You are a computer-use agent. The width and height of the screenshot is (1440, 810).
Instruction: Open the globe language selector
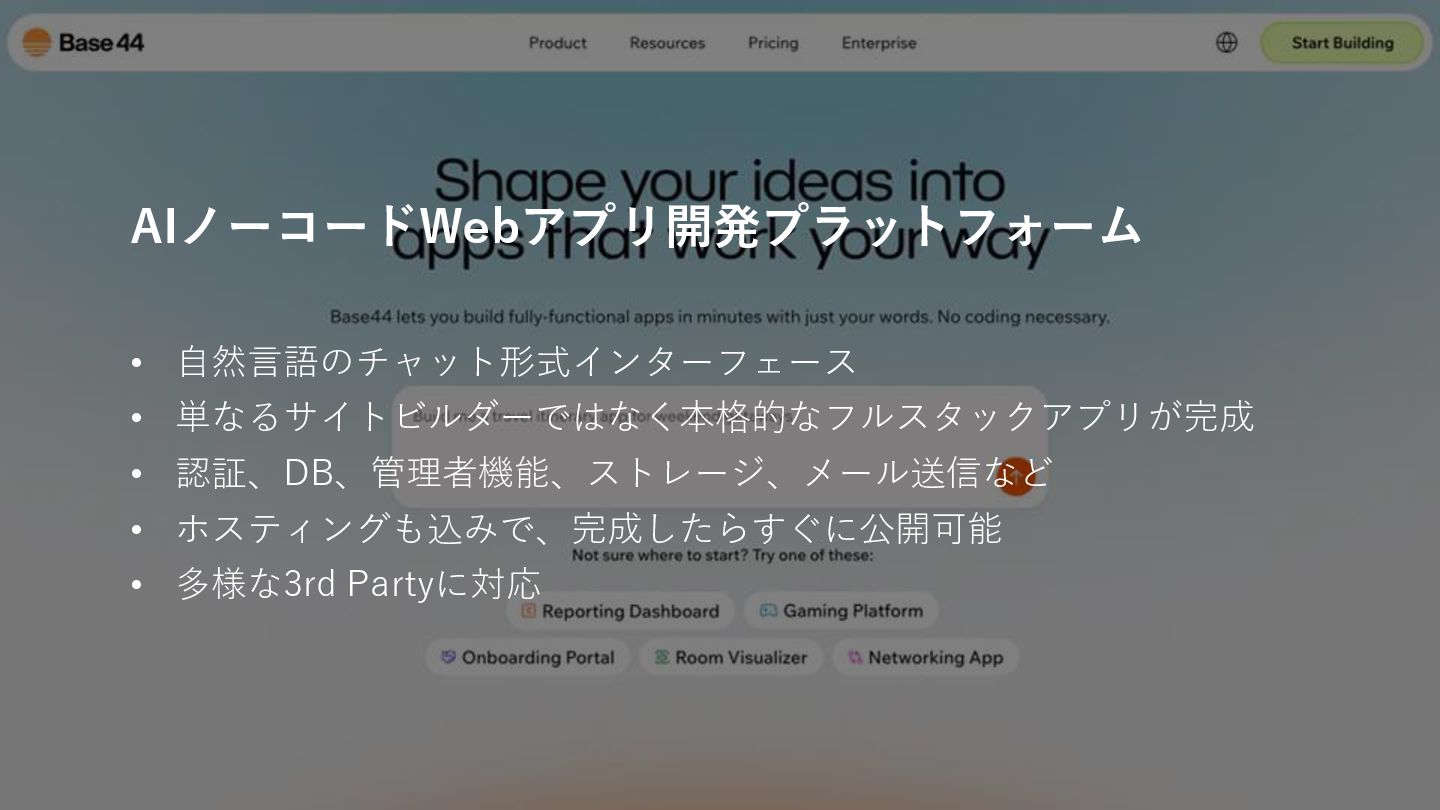[1227, 43]
